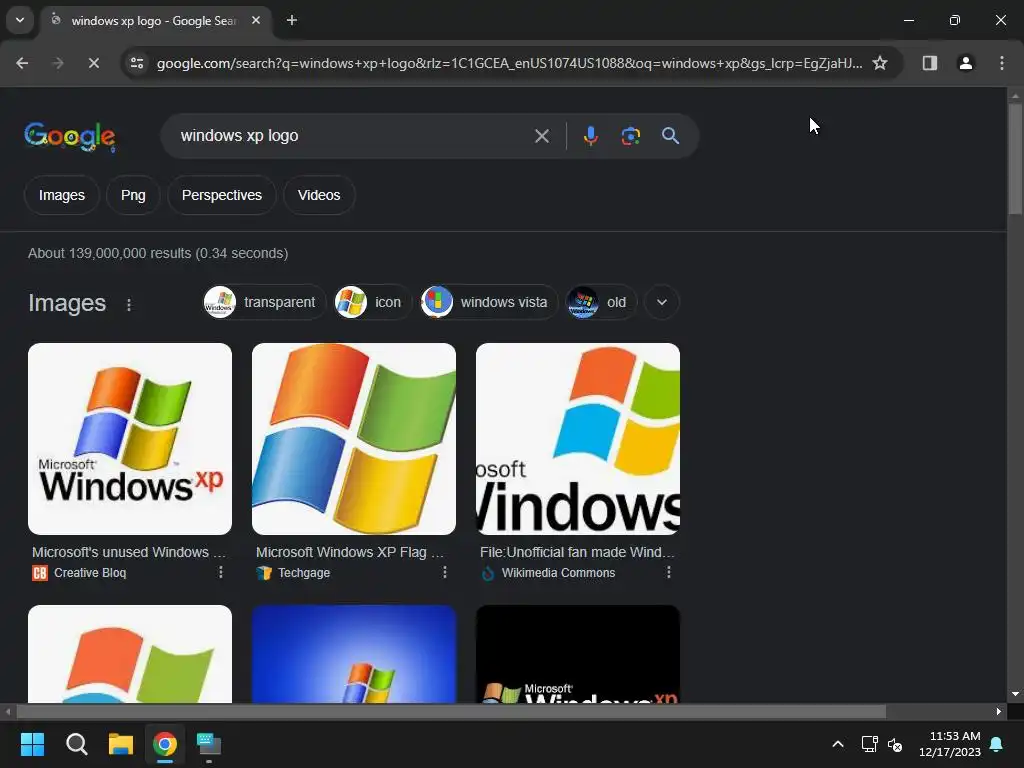This screenshot has width=1024, height=768.
Task: Open the black background Windows XP thumbnail
Action: pyautogui.click(x=578, y=654)
